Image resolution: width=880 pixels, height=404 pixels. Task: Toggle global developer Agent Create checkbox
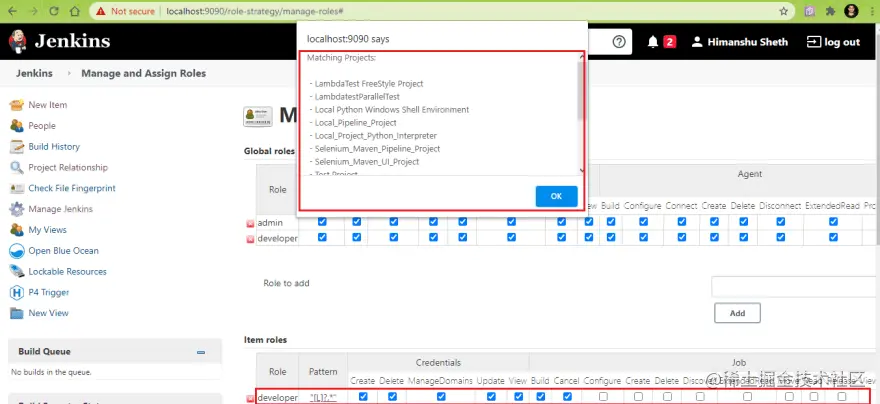click(714, 237)
